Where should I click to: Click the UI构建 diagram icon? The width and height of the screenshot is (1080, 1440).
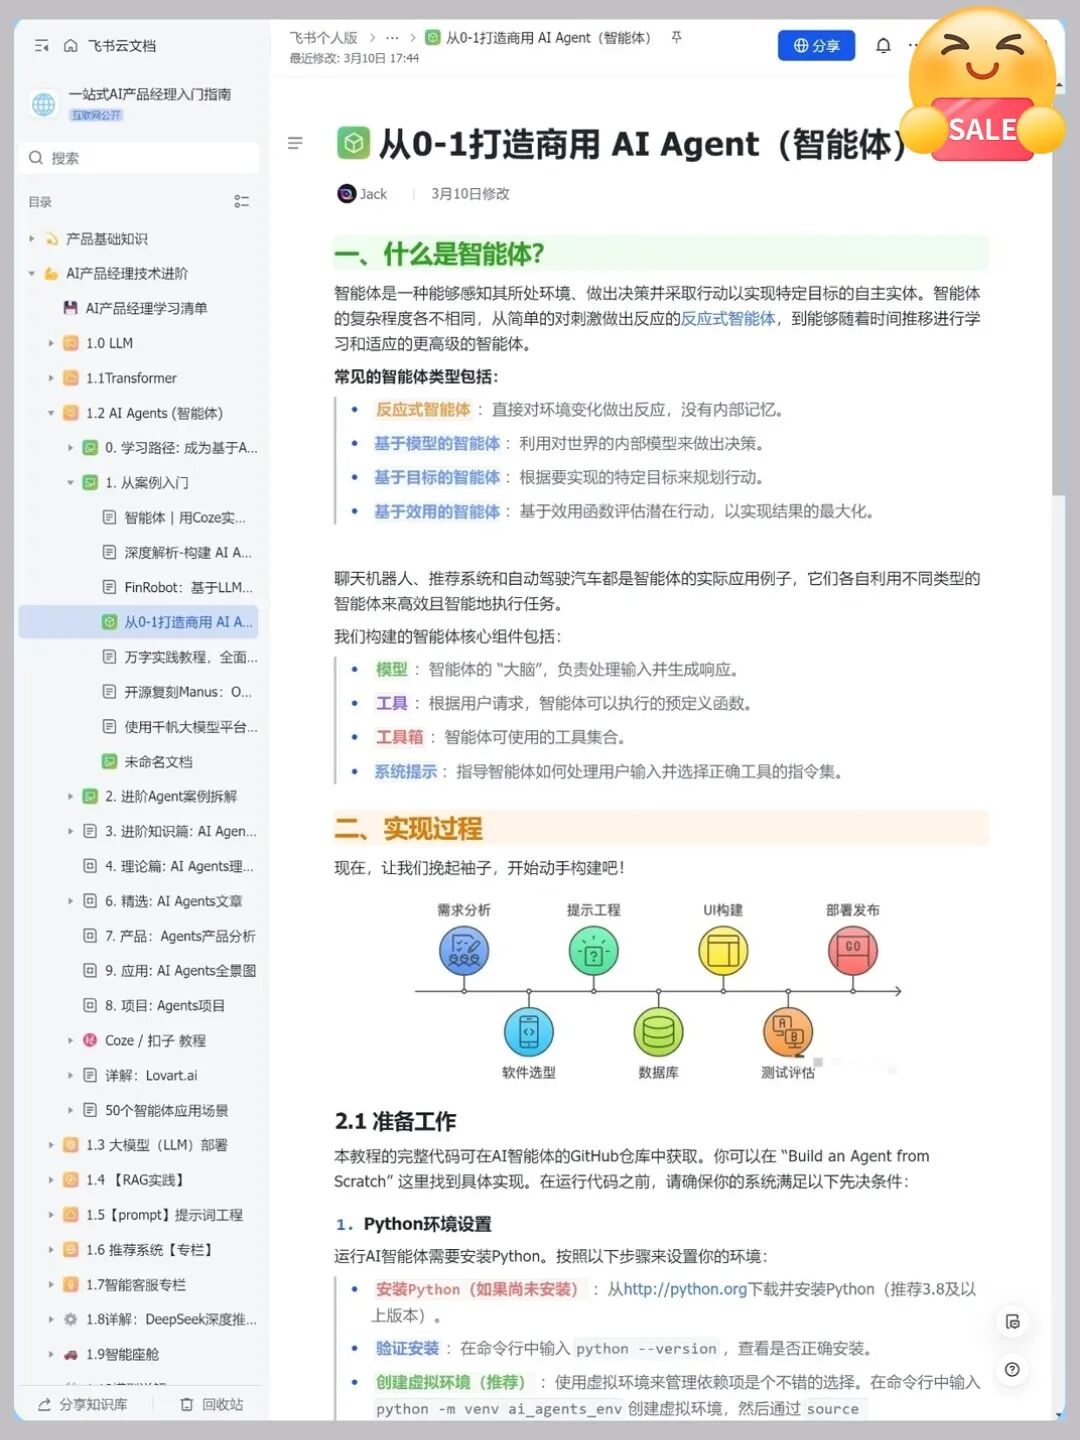click(x=723, y=951)
